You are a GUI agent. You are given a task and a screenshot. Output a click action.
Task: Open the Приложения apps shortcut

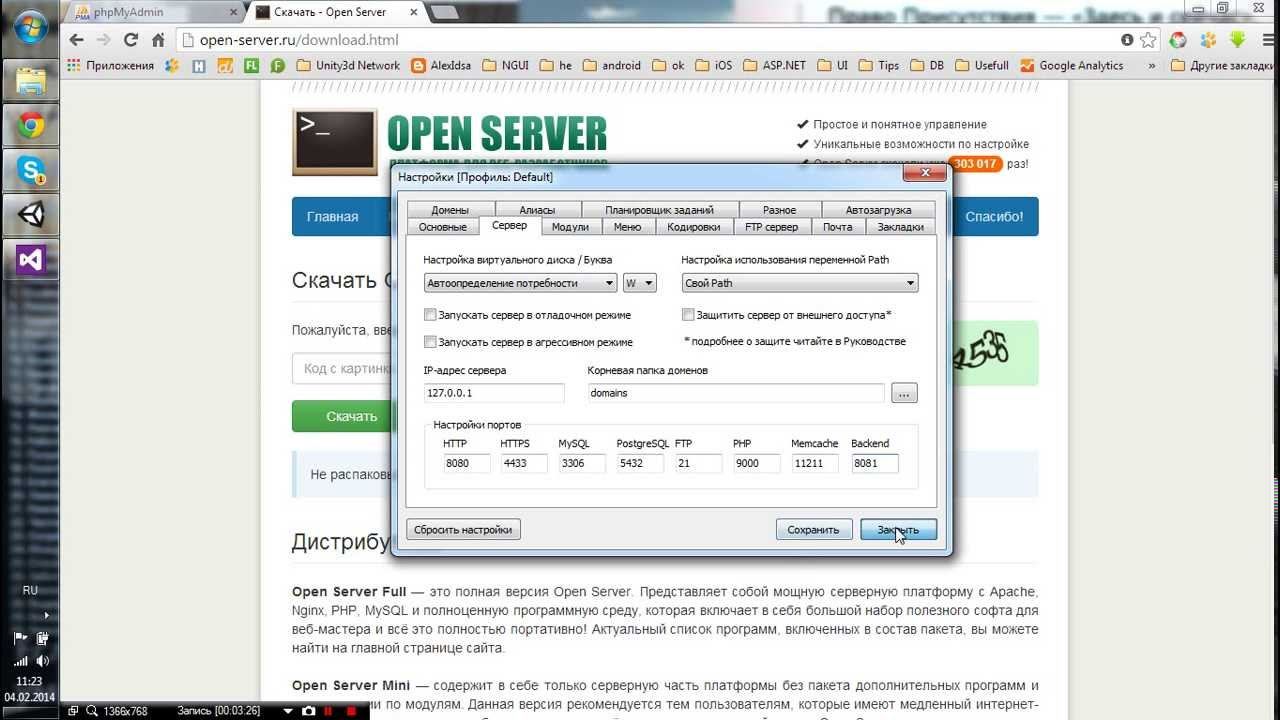coord(110,65)
